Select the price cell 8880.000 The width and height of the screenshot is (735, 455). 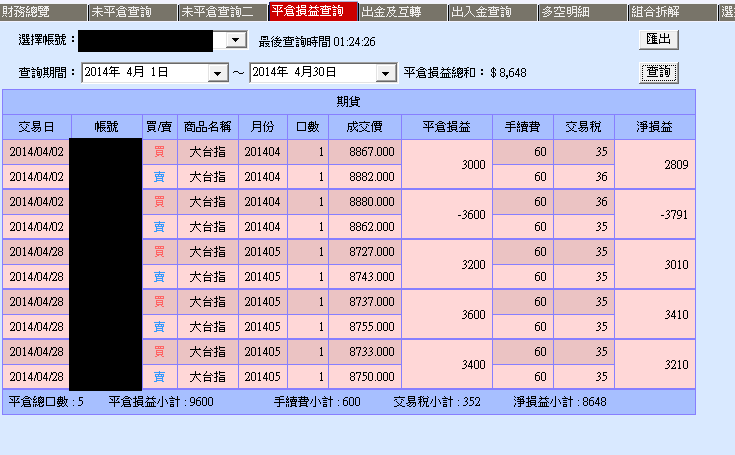point(365,202)
